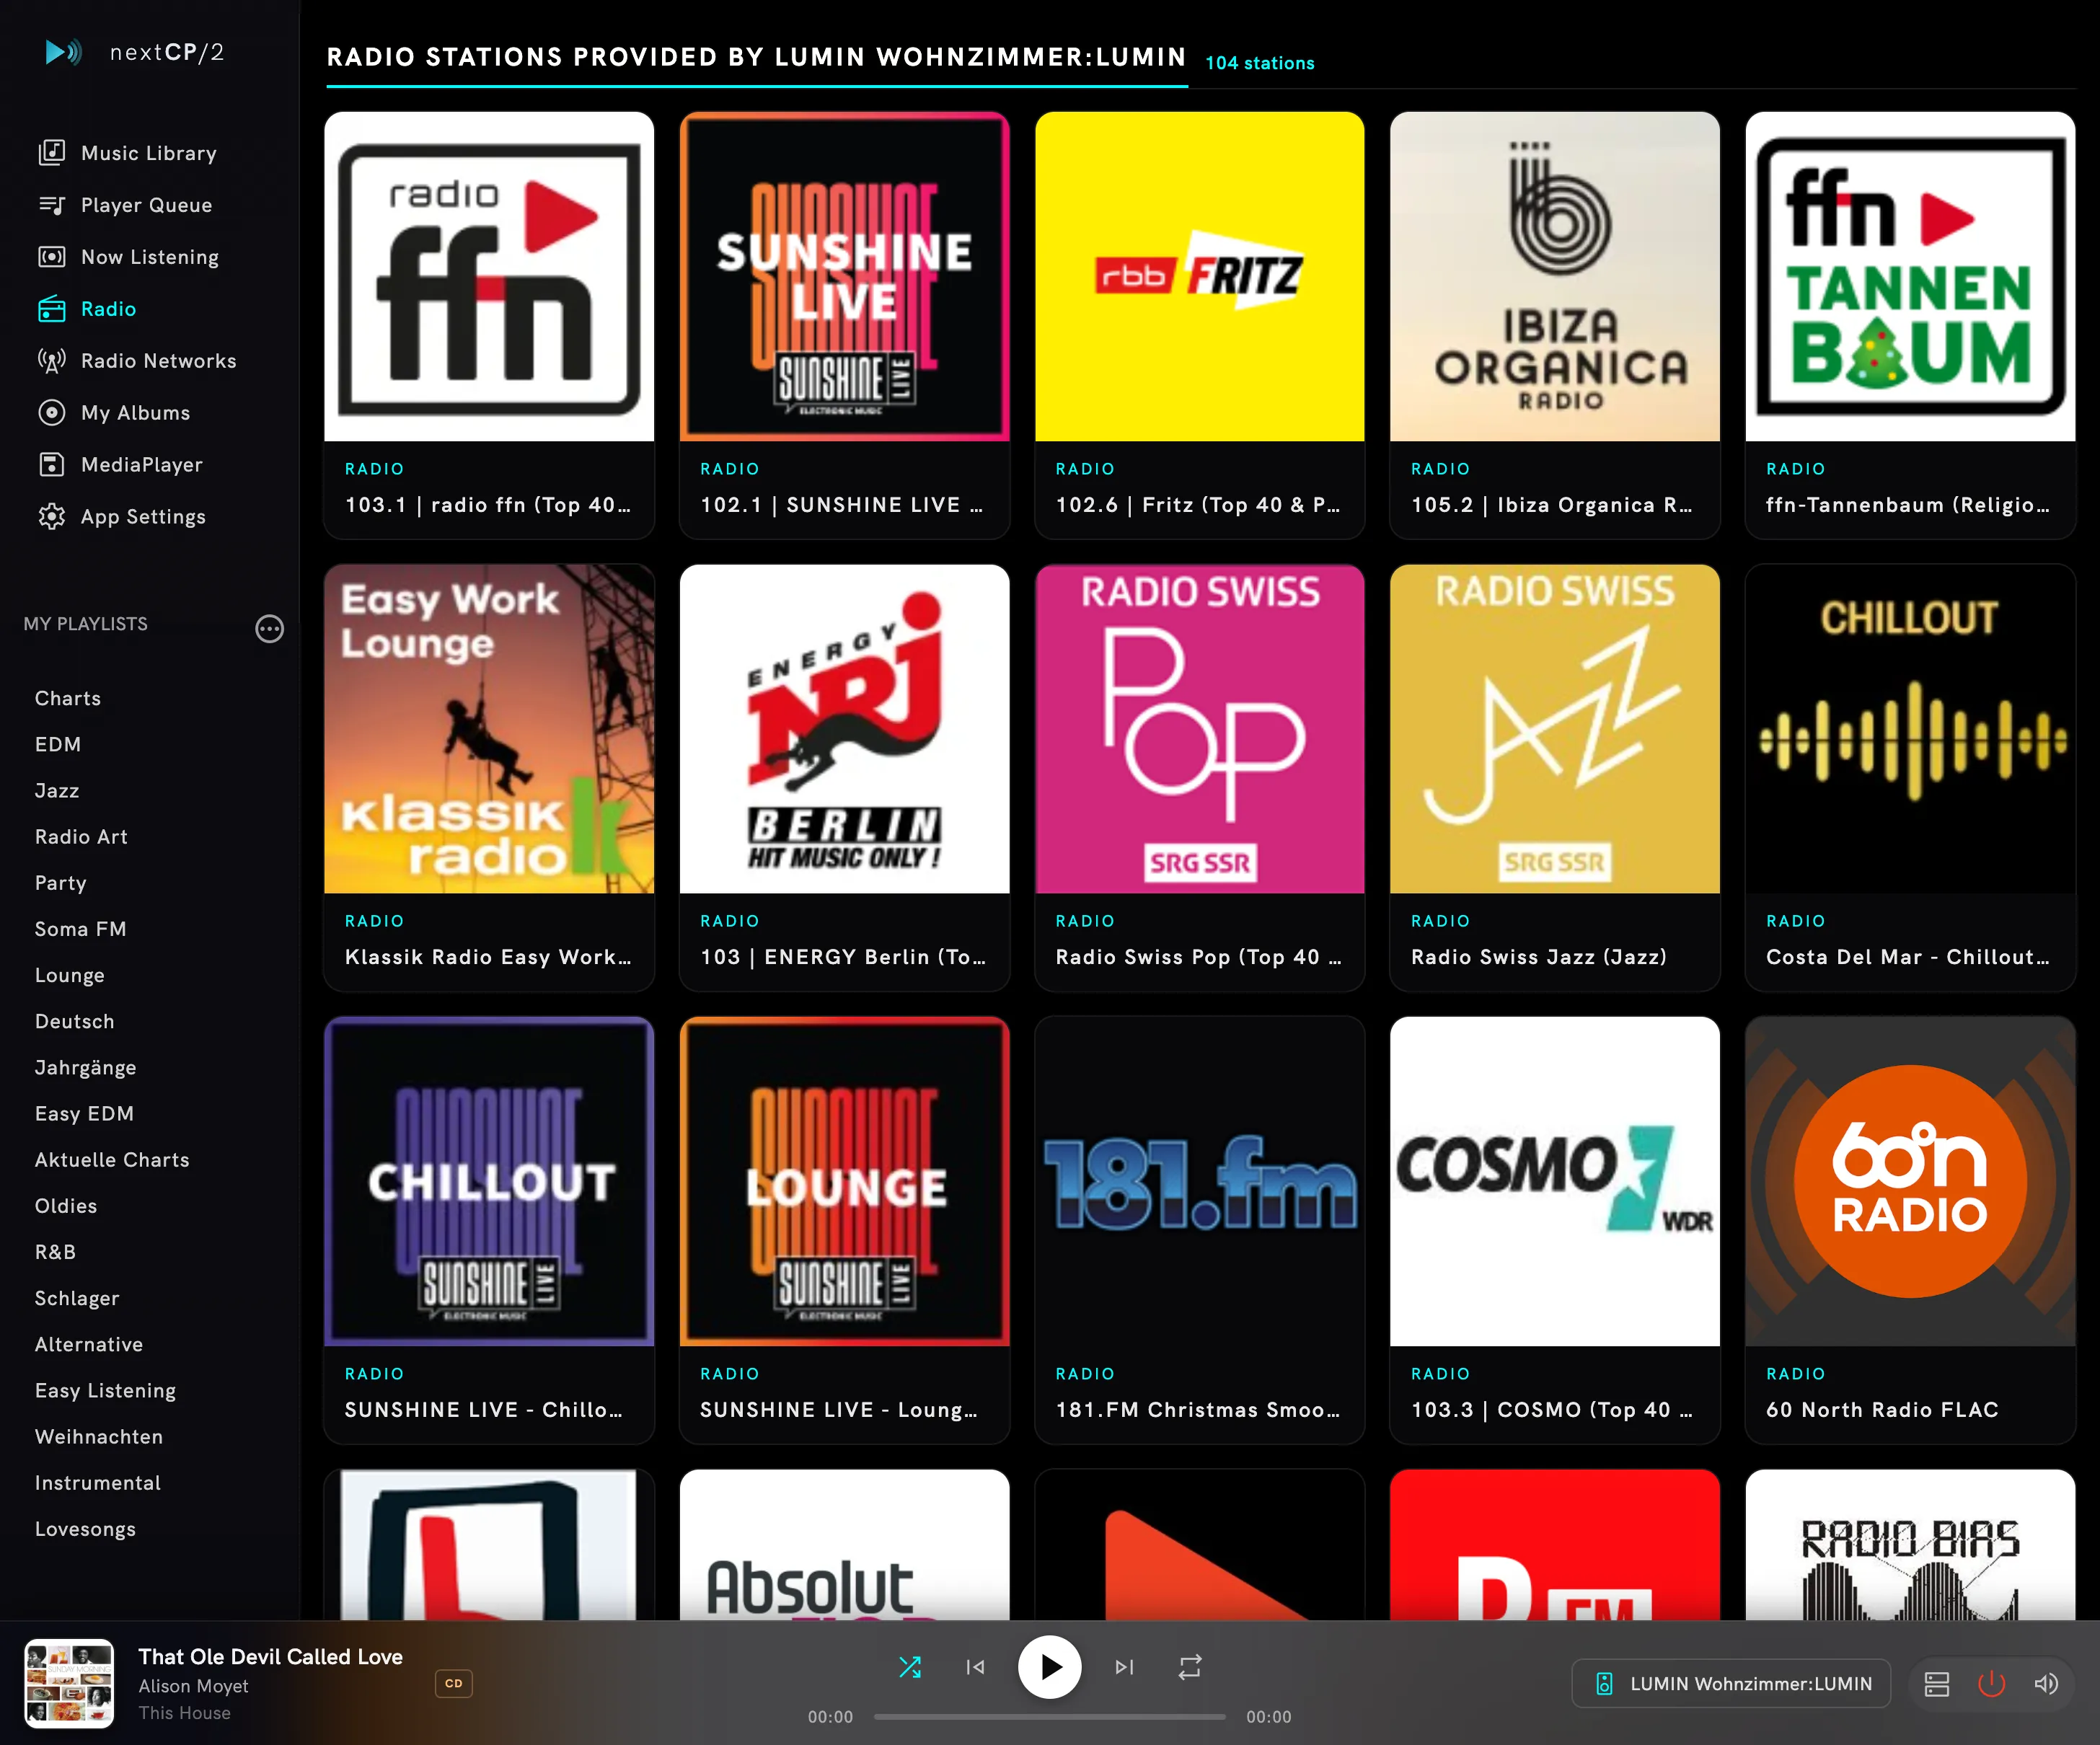Seek on the track progress bar
Screen dimensions: 2100x1745
(1050, 1717)
